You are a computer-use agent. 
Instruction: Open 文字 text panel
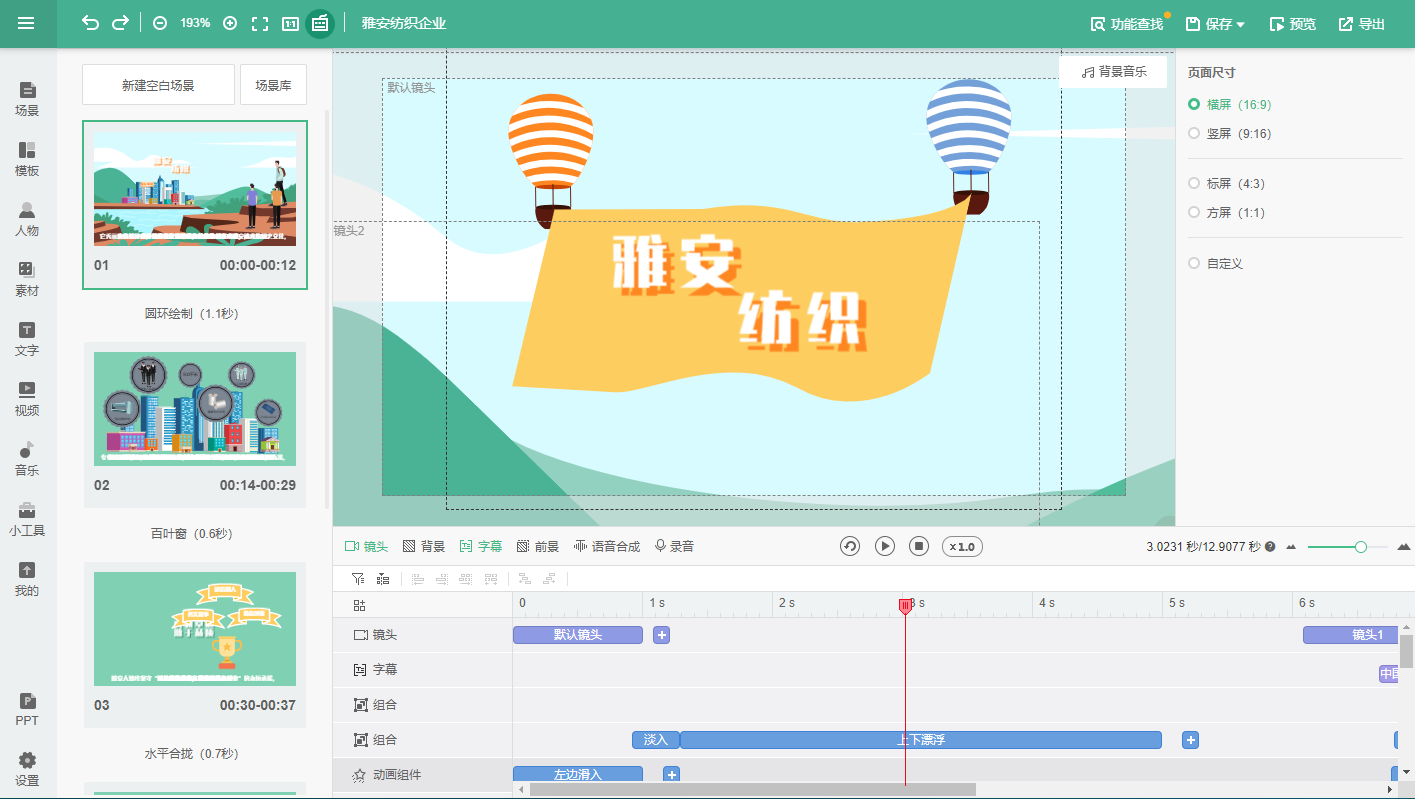pos(27,340)
